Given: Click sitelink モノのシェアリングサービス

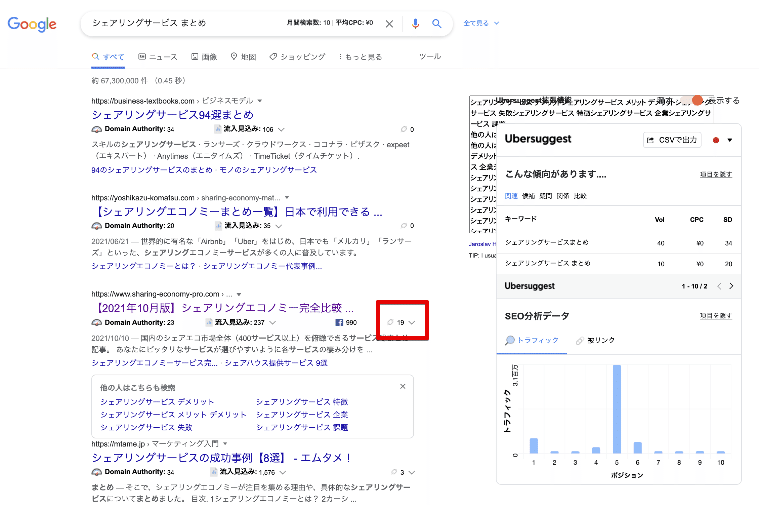Looking at the screenshot, I should click(x=268, y=170).
